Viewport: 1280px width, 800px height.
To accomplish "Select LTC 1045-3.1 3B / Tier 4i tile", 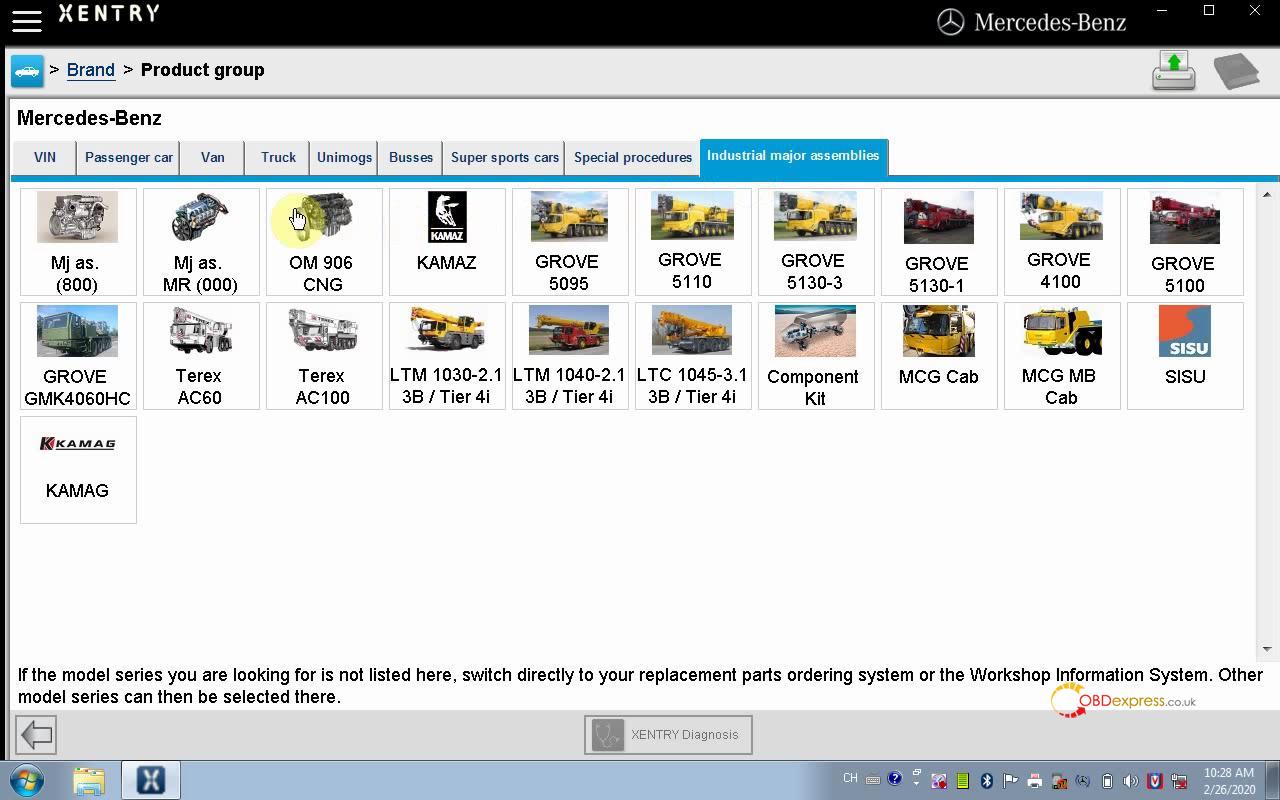I will 693,356.
